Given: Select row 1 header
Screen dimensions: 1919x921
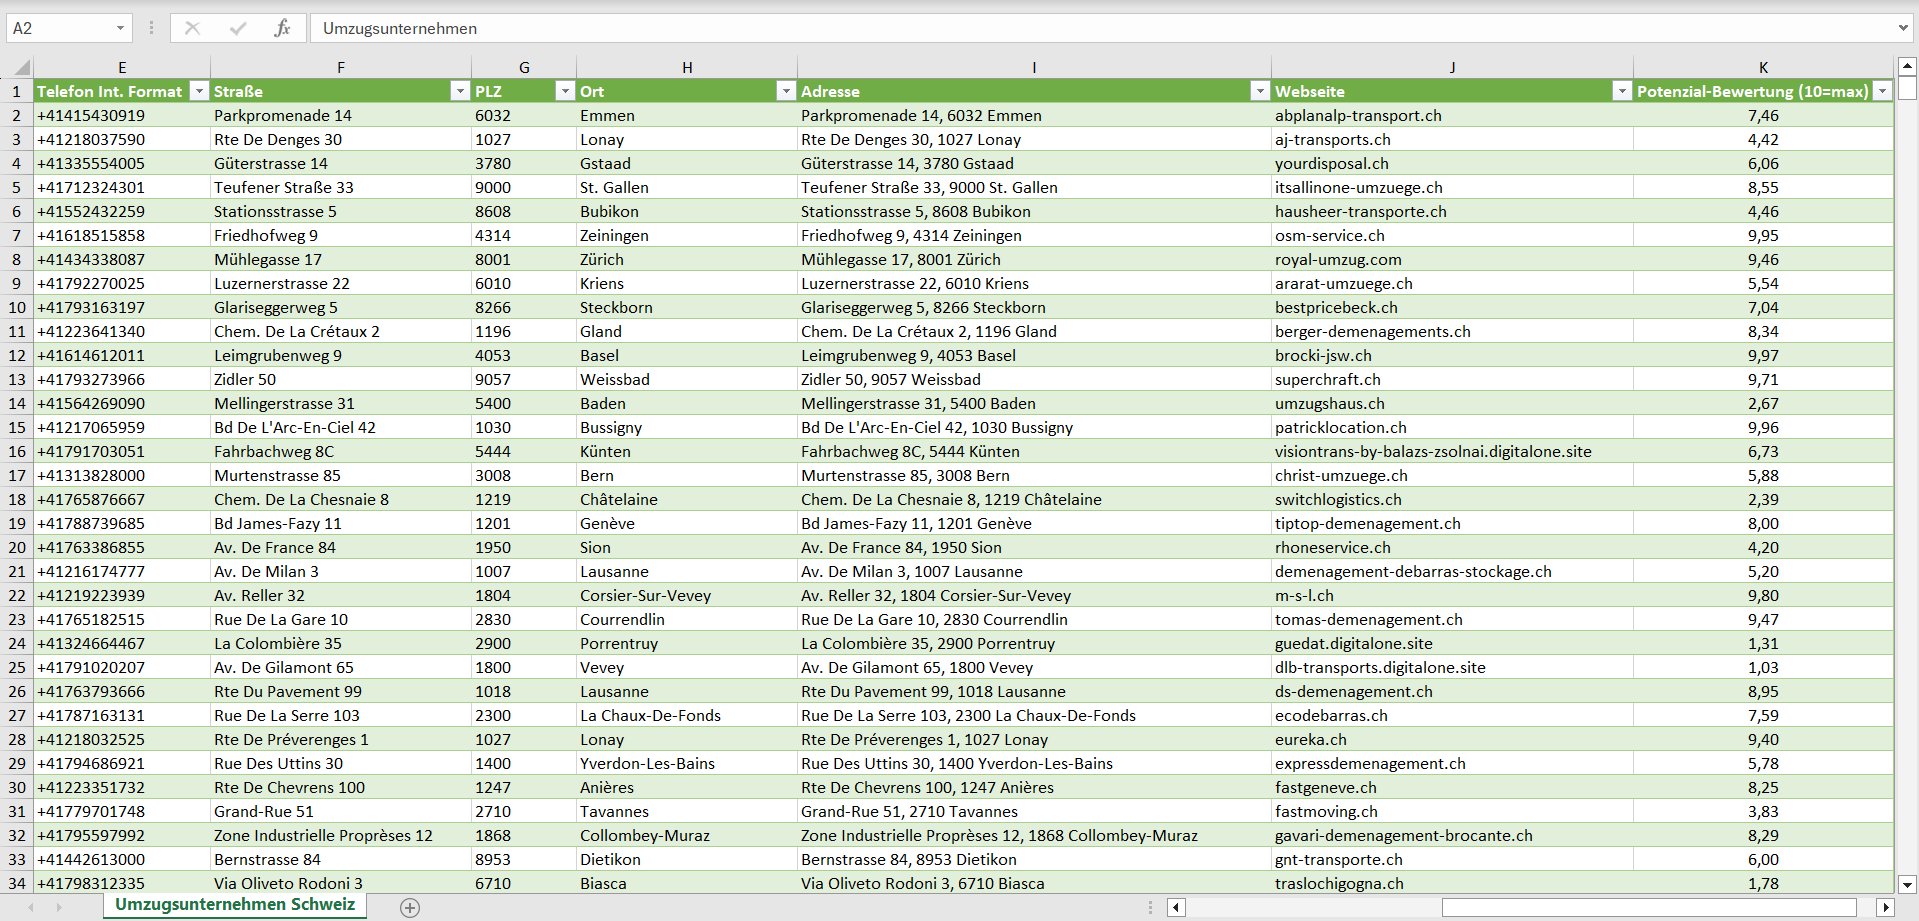Looking at the screenshot, I should [x=17, y=91].
